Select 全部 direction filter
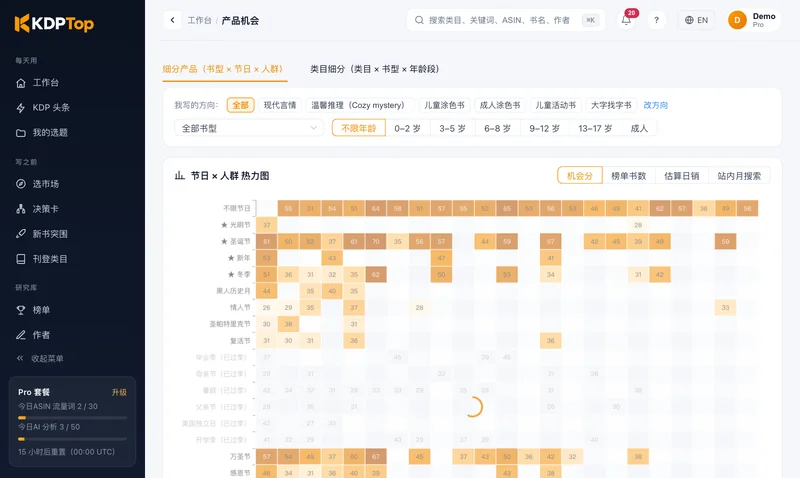Viewport: 800px width, 478px height. tap(240, 105)
